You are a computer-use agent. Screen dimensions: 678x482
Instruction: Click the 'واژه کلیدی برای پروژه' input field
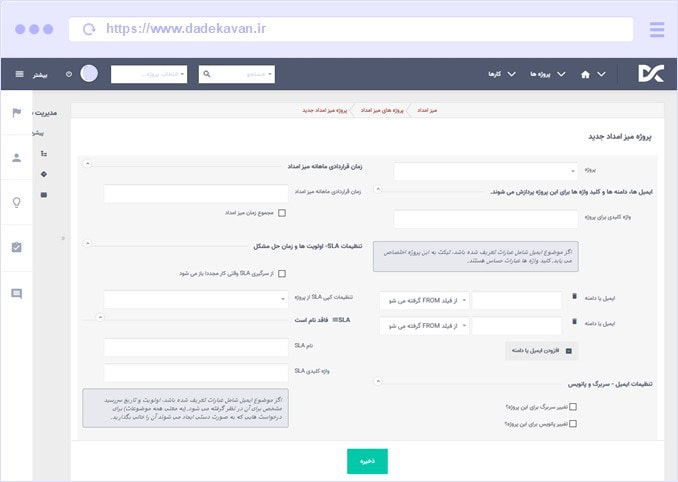[x=486, y=218]
